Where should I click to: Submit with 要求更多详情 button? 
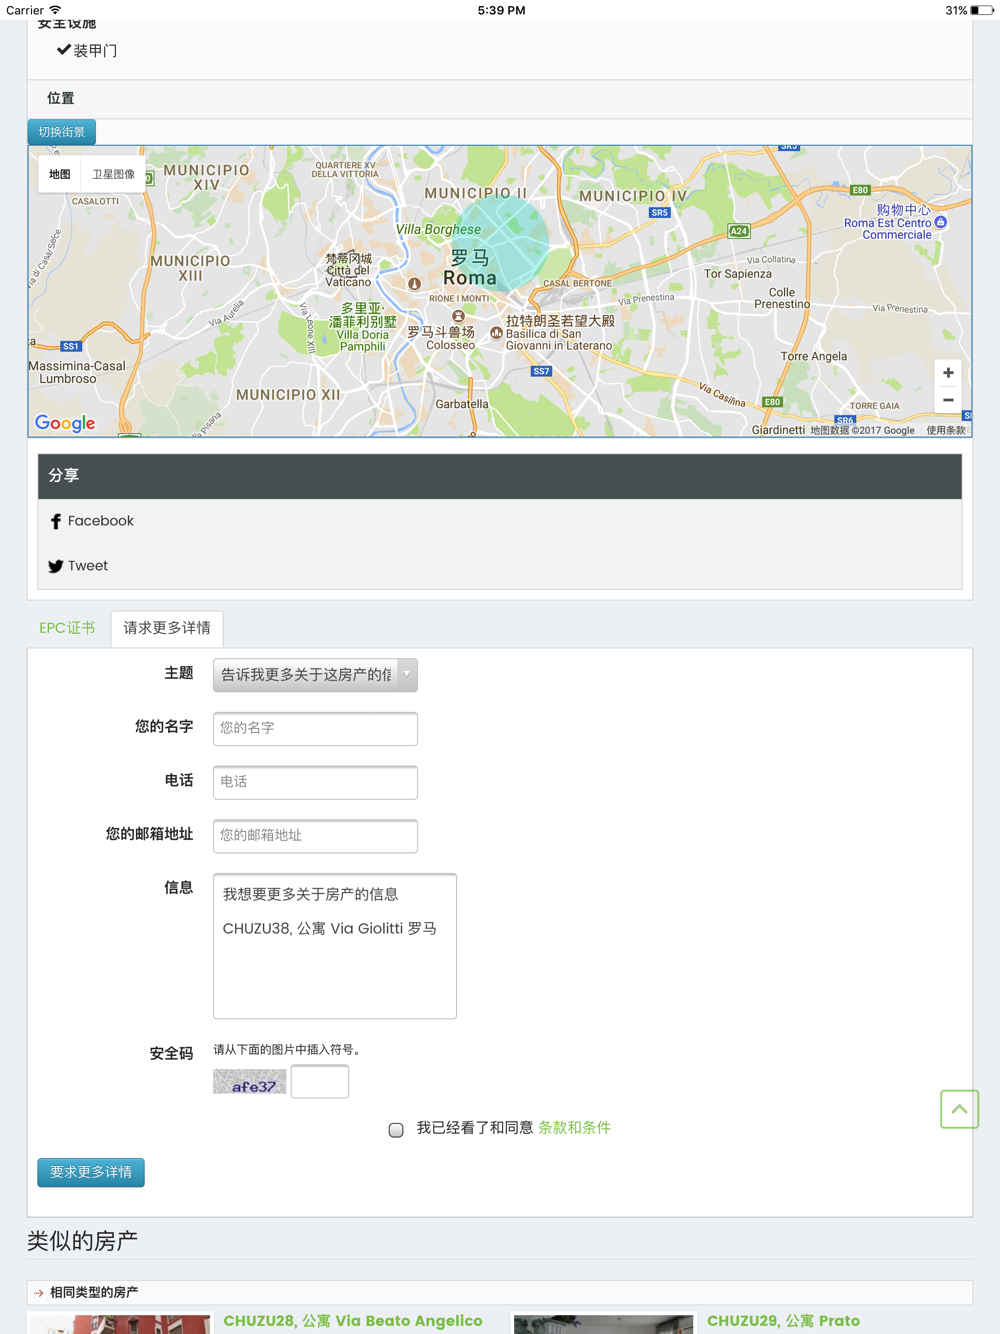click(x=91, y=1172)
